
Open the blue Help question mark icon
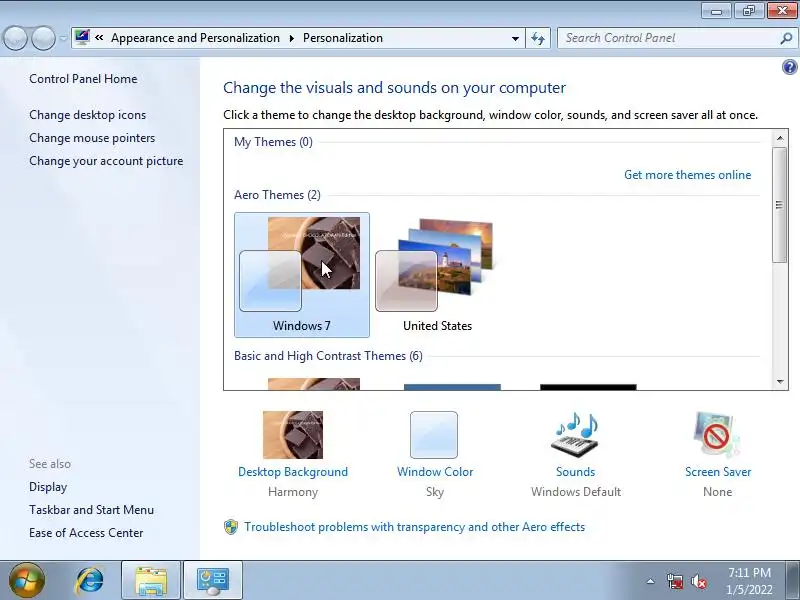789,67
